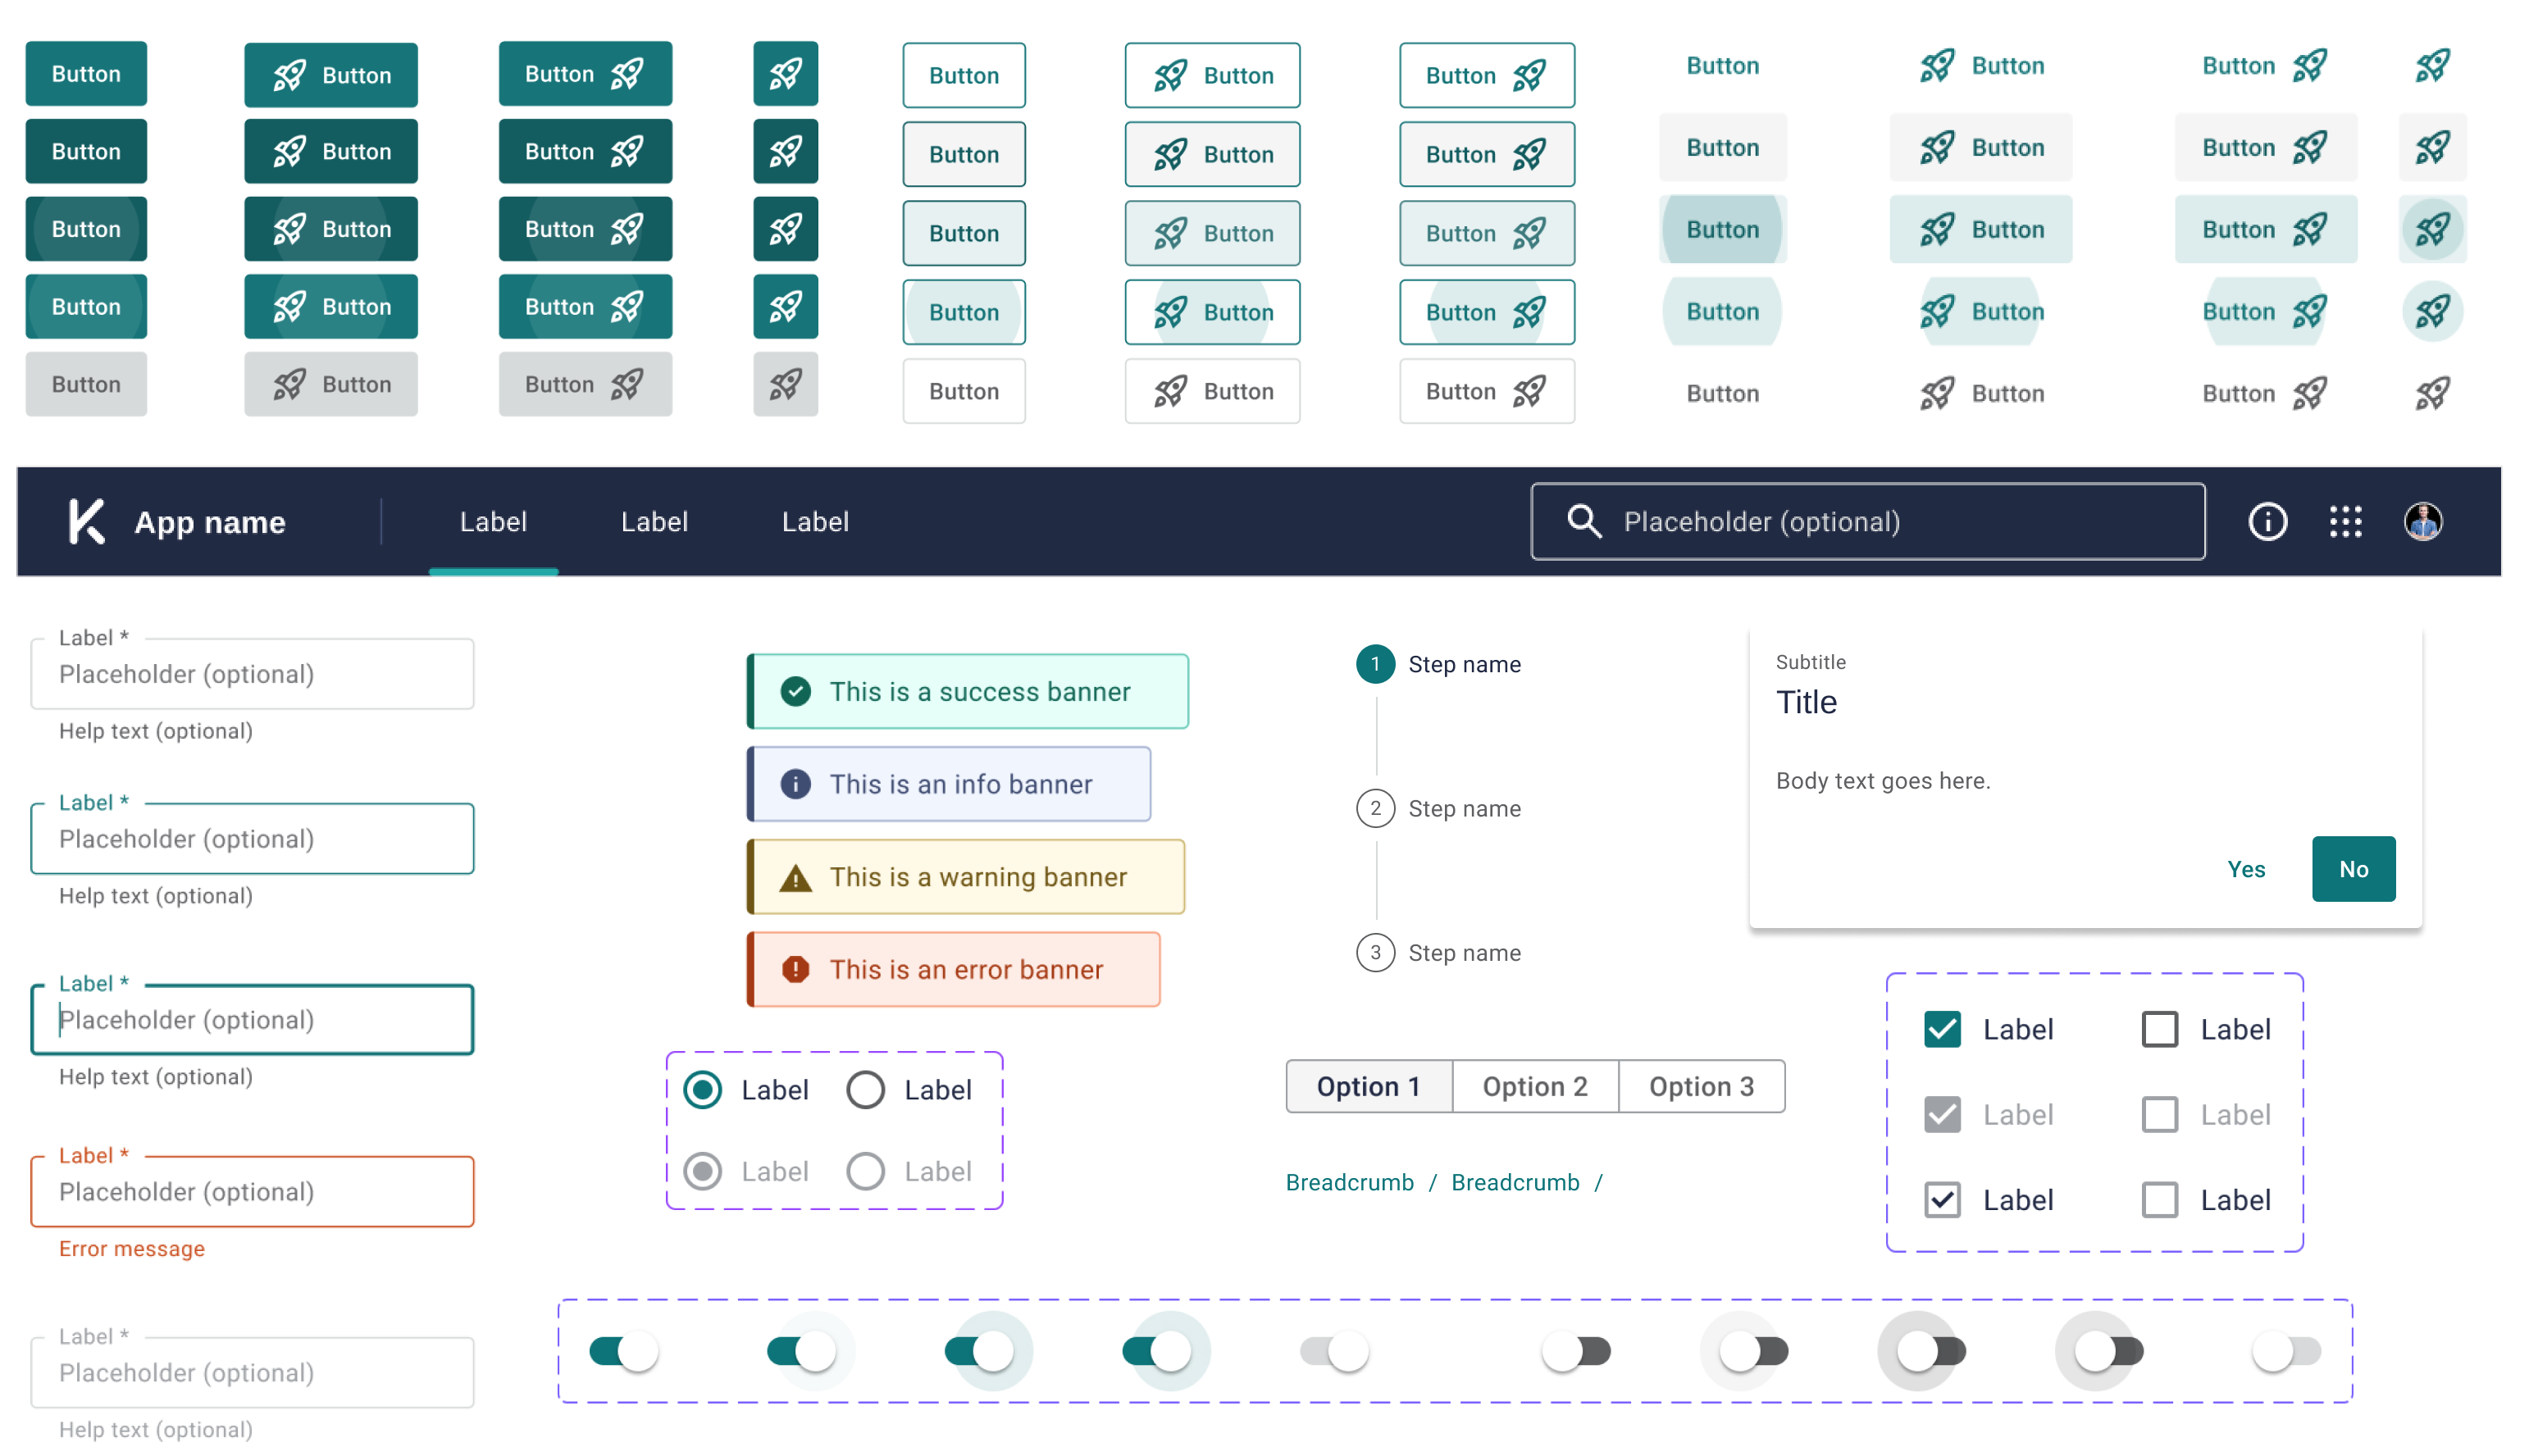Click the user avatar in navbar
This screenshot has width=2529, height=1456.
2422,521
